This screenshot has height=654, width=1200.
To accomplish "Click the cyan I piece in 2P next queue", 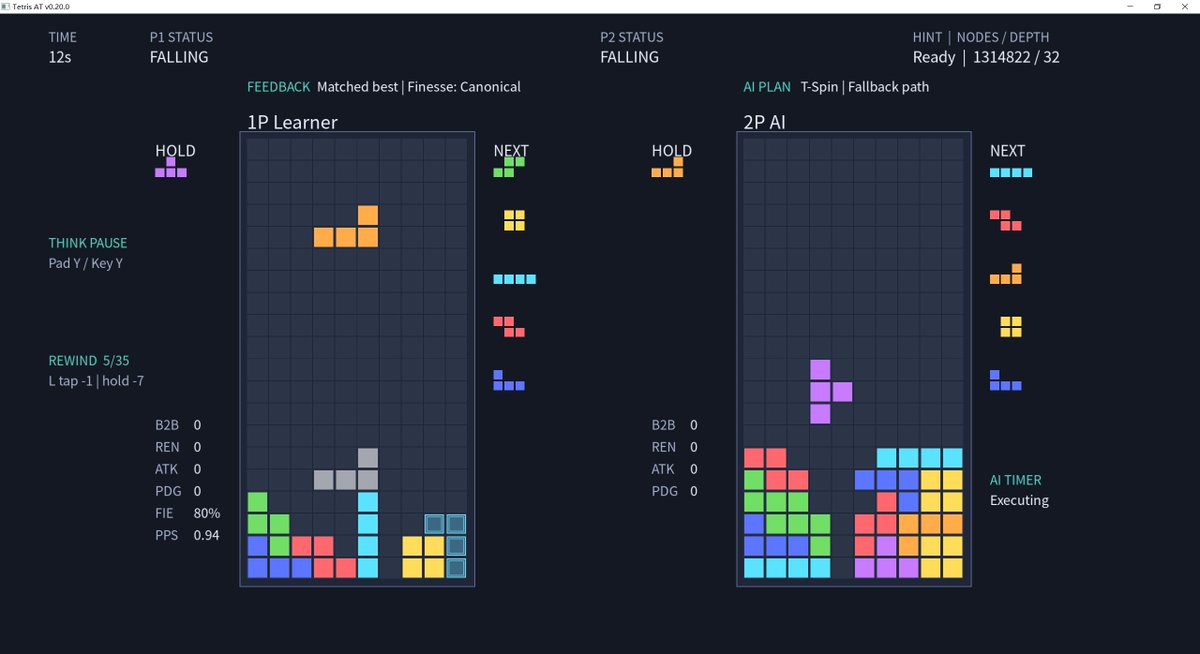I will (x=1011, y=172).
